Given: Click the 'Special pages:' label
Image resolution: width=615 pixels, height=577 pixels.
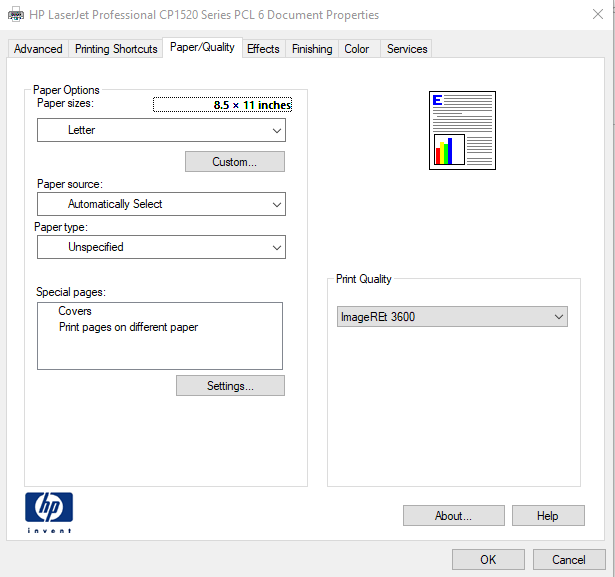Looking at the screenshot, I should (x=71, y=292).
